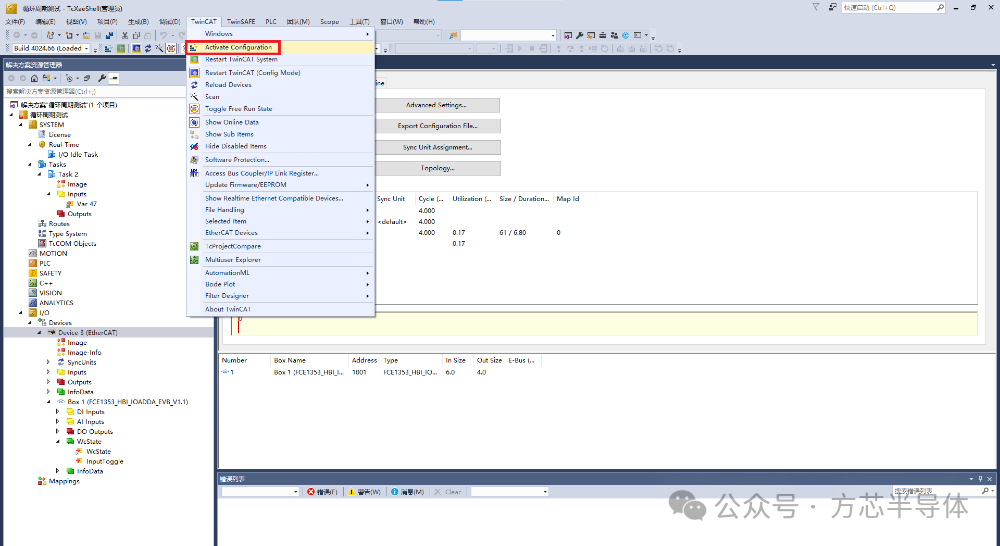Collapse the SYSTEM node in the tree
Viewport: 1000px width, 546px height.
point(21,125)
